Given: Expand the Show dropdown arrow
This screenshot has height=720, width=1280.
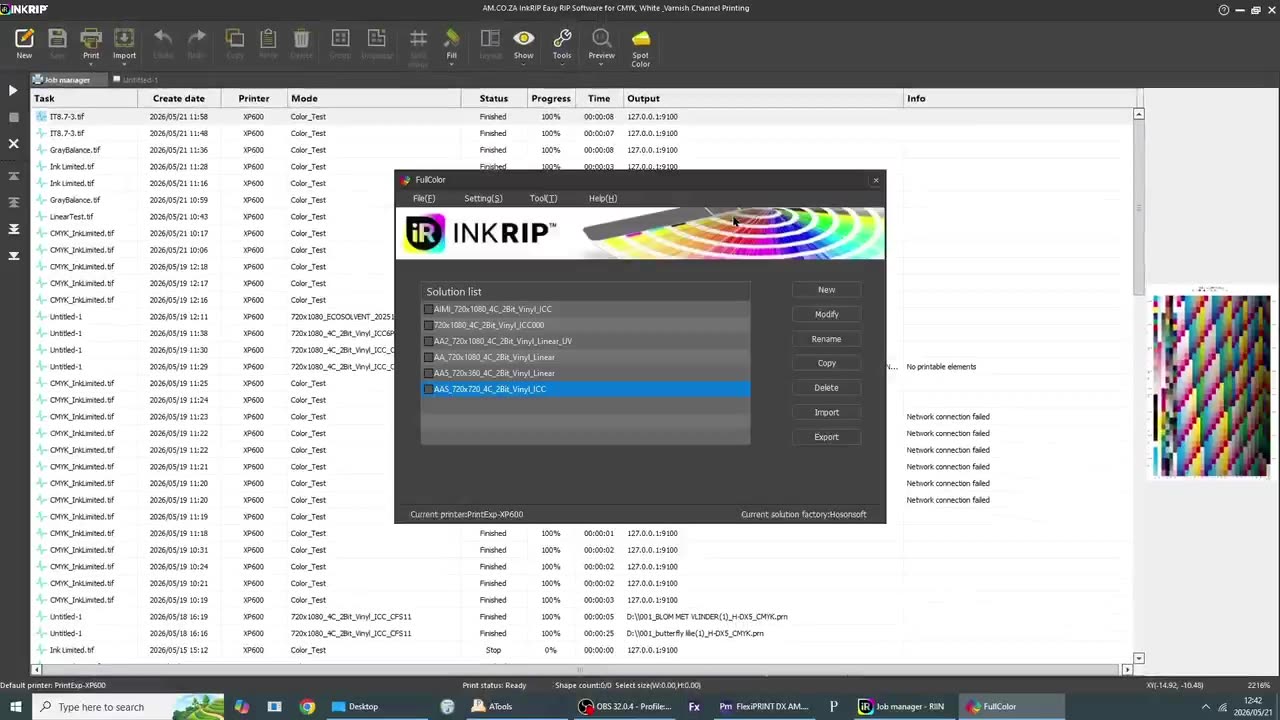Looking at the screenshot, I should tap(523, 65).
